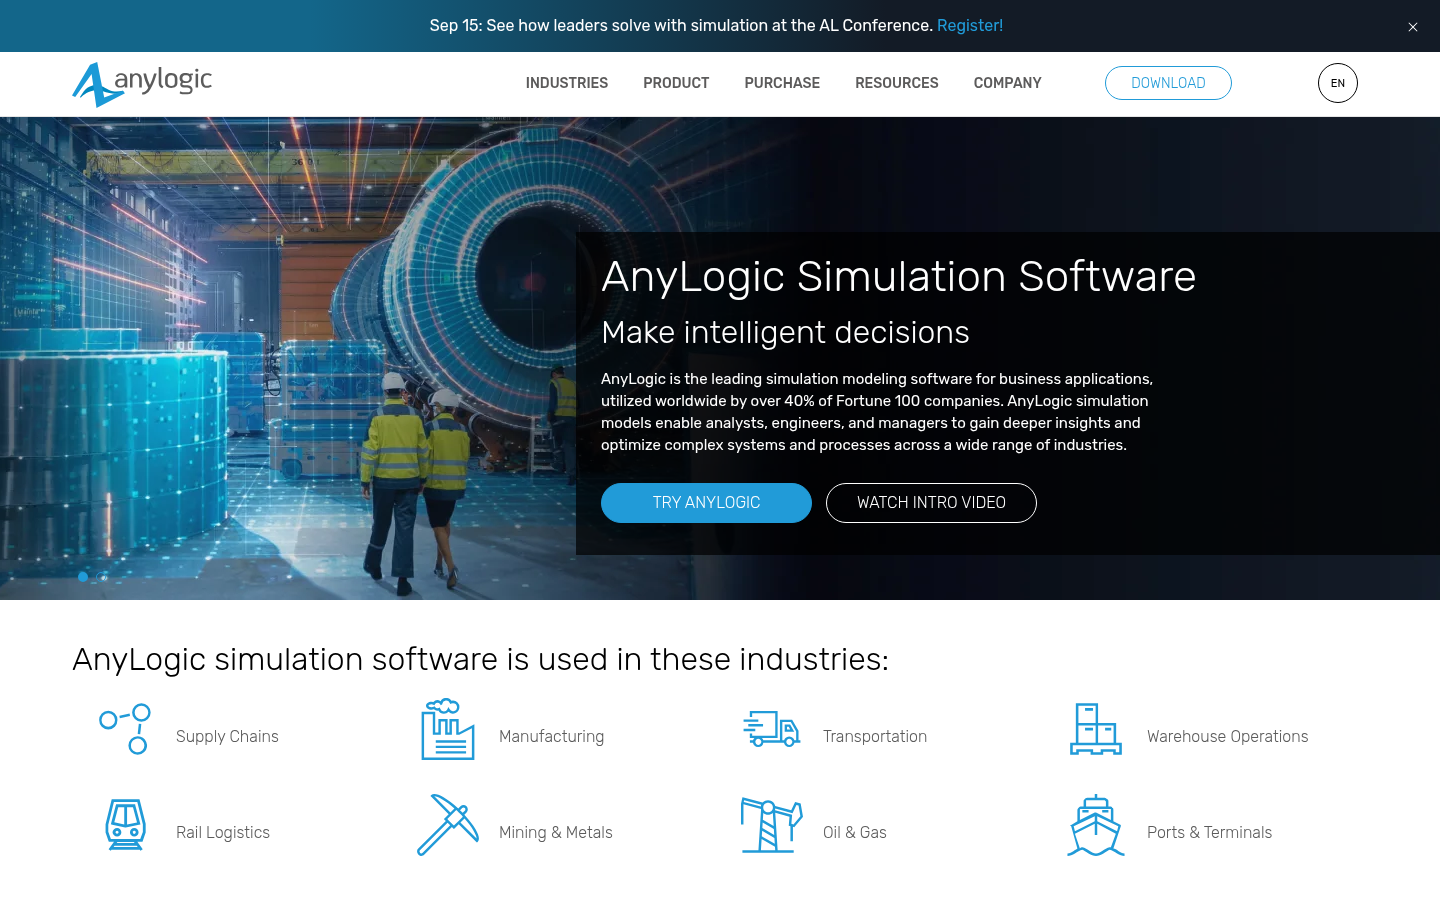Click the AnyLogic logo
The width and height of the screenshot is (1440, 900).
pyautogui.click(x=142, y=84)
